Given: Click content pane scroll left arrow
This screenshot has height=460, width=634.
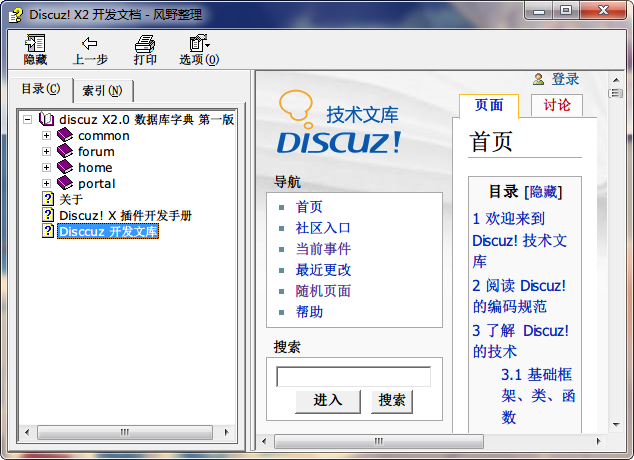Looking at the screenshot, I should pos(264,441).
